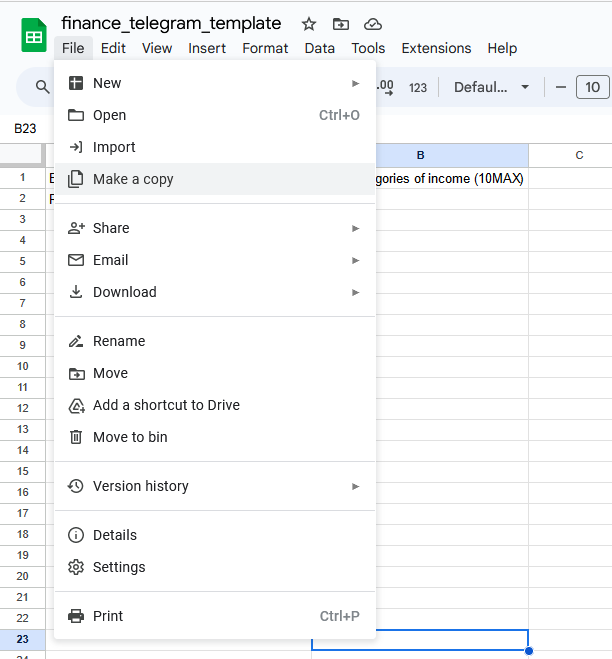This screenshot has width=612, height=659.
Task: Select row 1 header
Action: (x=23, y=178)
